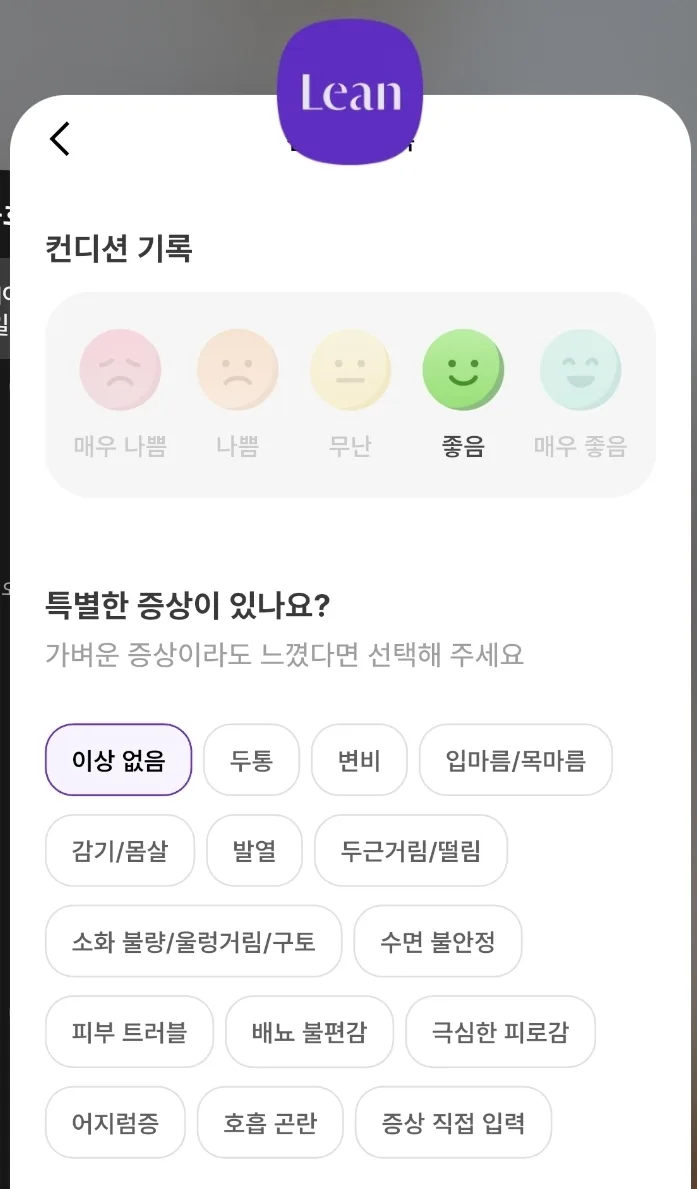The image size is (697, 1189).
Task: Go back using the left arrow icon
Action: pyautogui.click(x=60, y=139)
